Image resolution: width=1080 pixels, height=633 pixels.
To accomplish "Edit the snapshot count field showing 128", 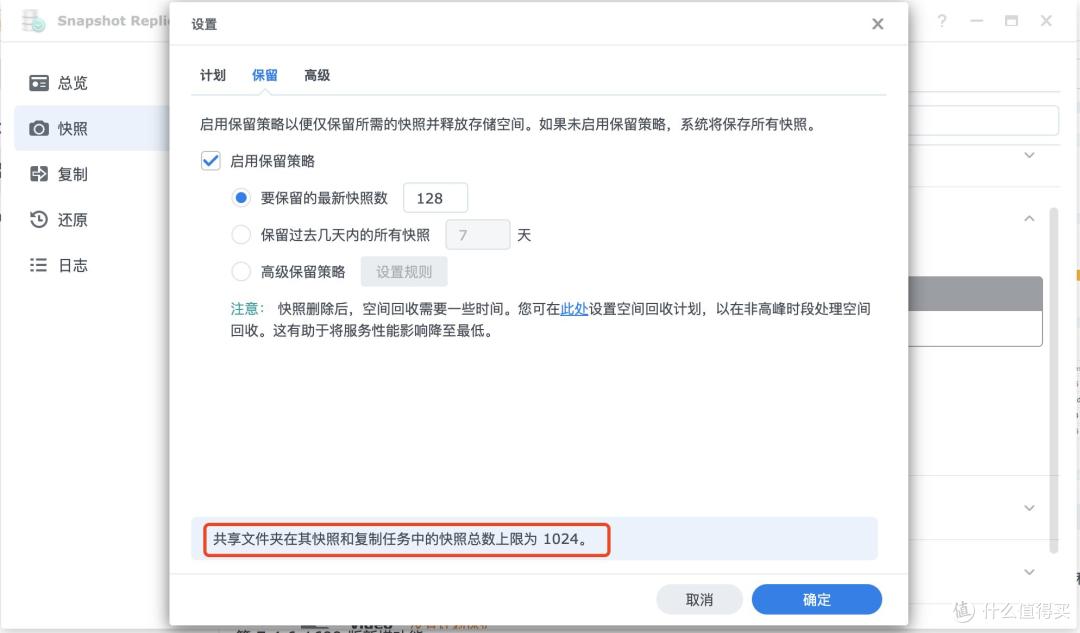I will (x=435, y=198).
